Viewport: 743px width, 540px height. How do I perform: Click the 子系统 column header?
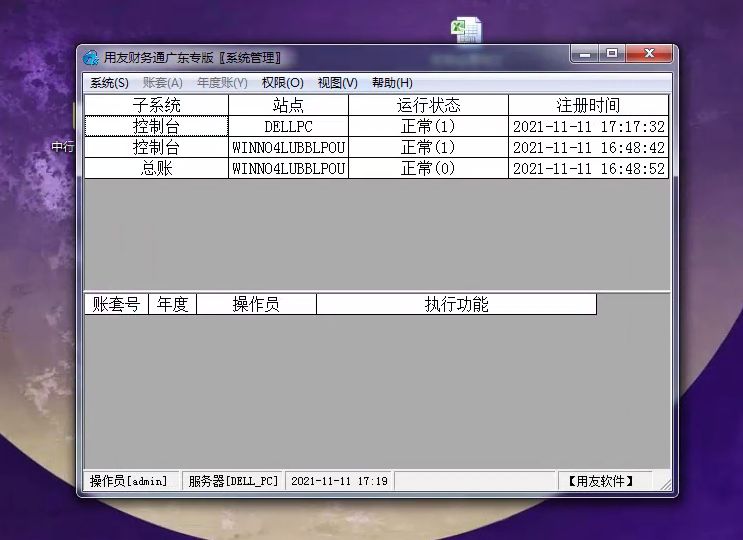pyautogui.click(x=156, y=105)
